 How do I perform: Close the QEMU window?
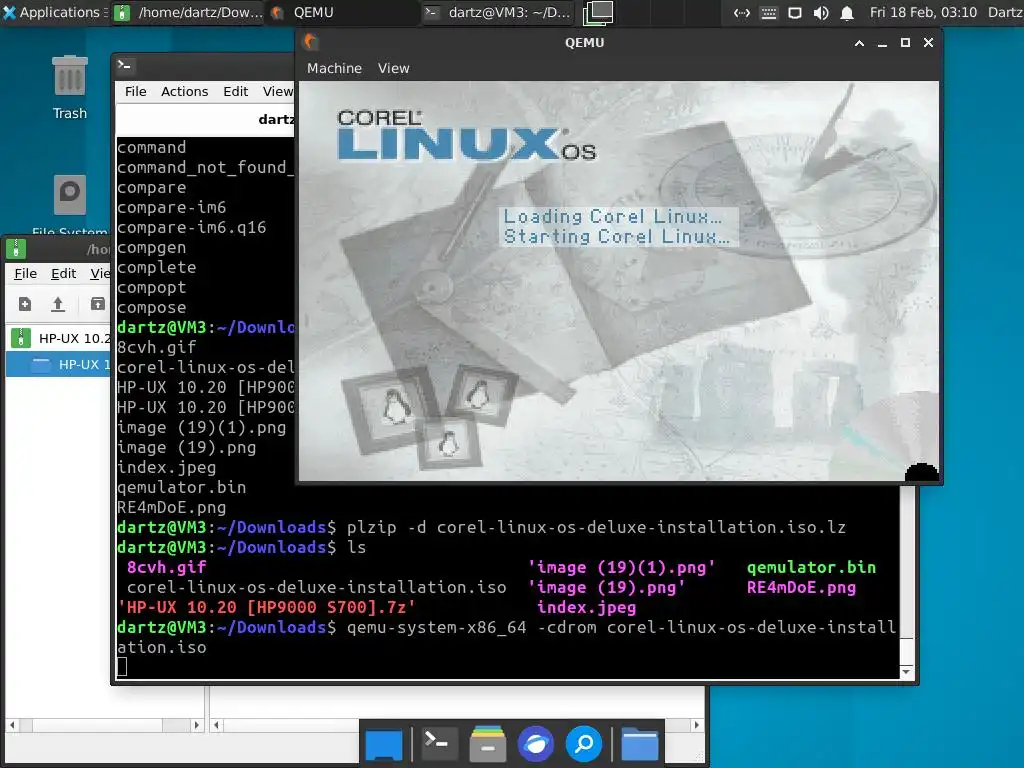(928, 43)
